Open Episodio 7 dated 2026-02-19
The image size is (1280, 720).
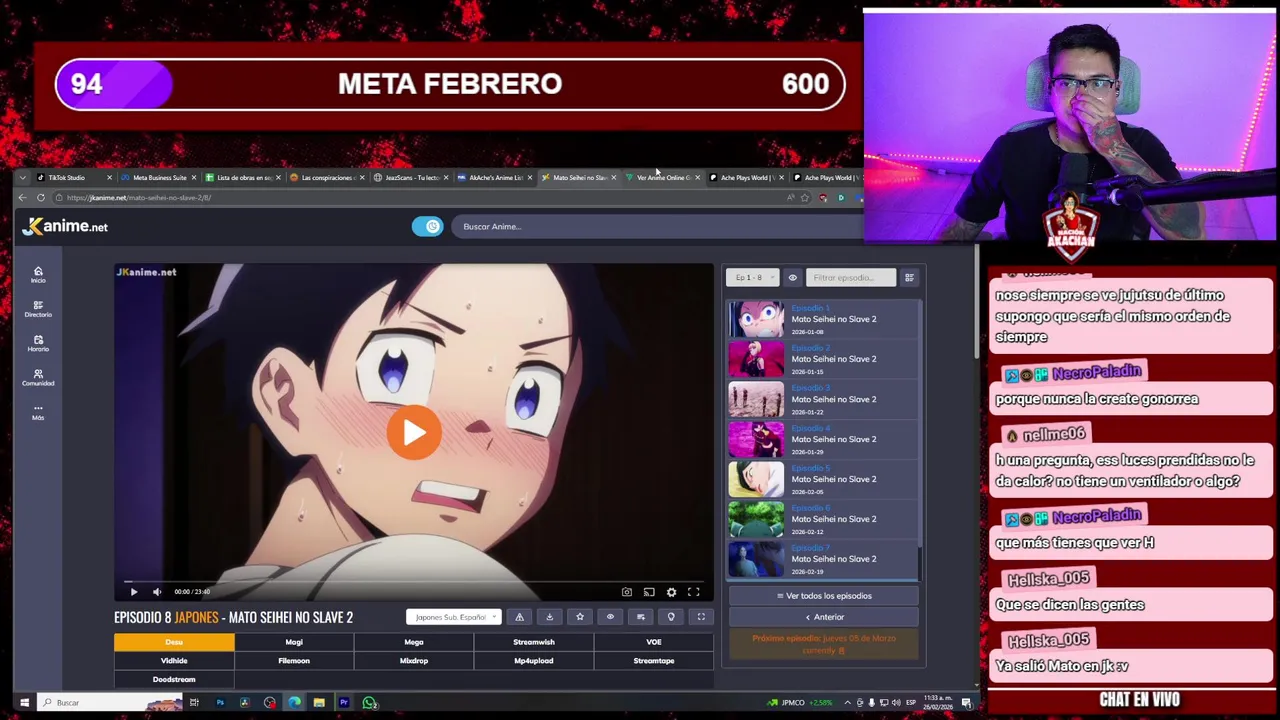pyautogui.click(x=822, y=559)
